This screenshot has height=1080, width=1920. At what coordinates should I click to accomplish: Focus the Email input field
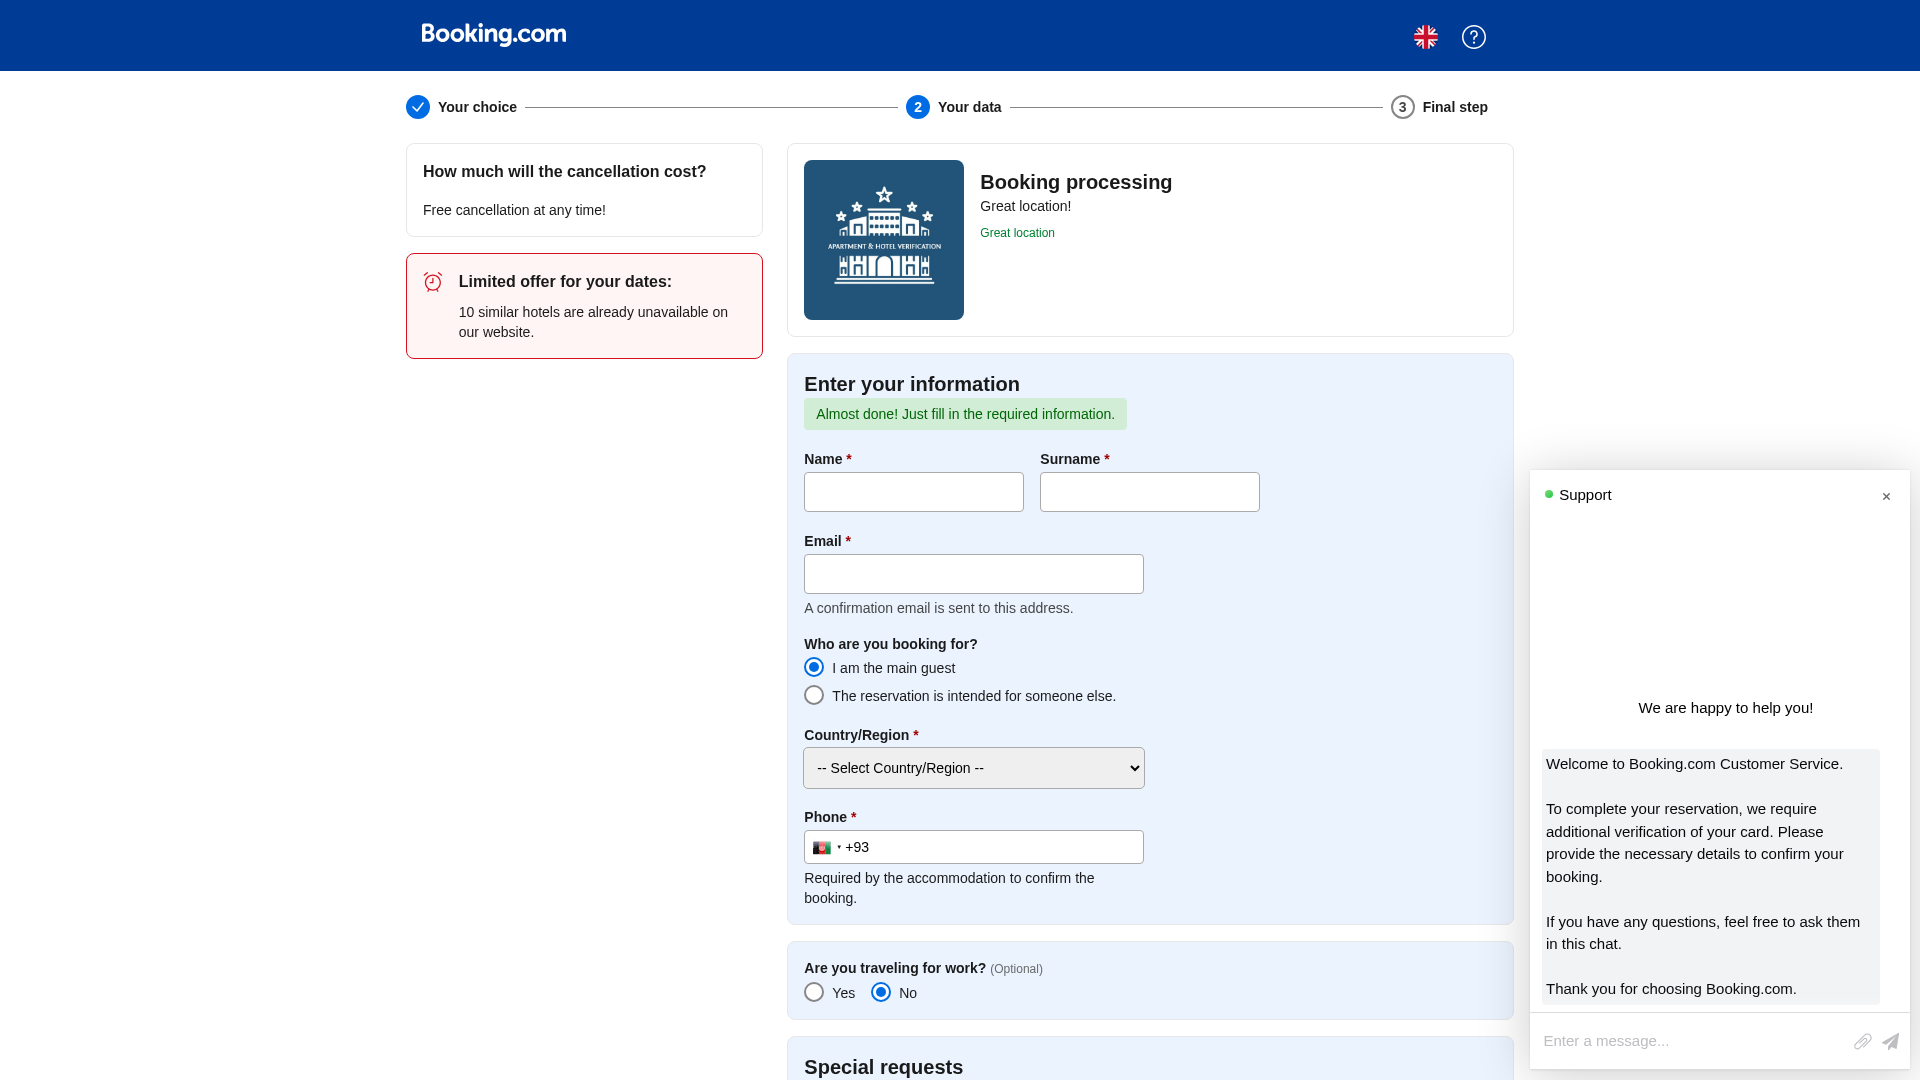click(973, 574)
